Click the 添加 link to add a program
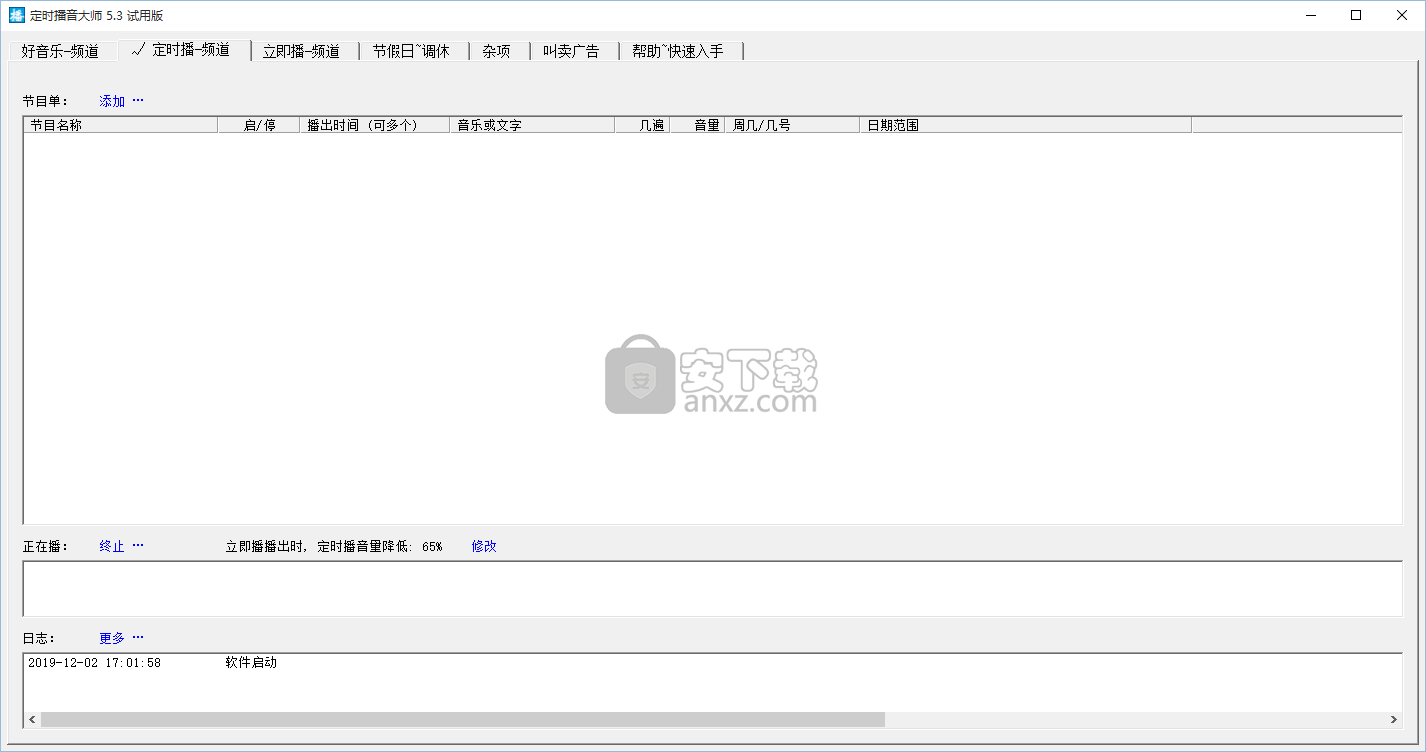This screenshot has height=752, width=1426. click(x=121, y=101)
